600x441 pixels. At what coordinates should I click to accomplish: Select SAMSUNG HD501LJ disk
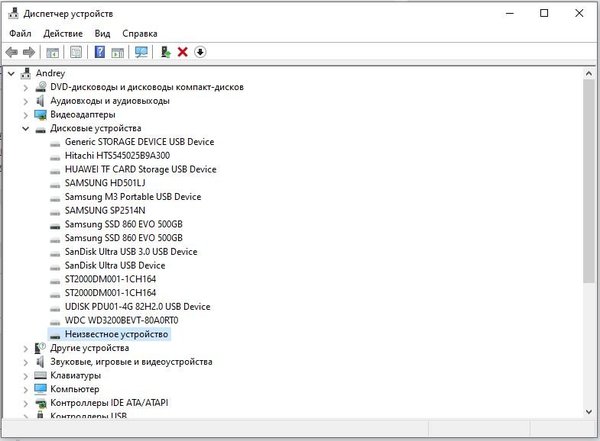pos(105,183)
